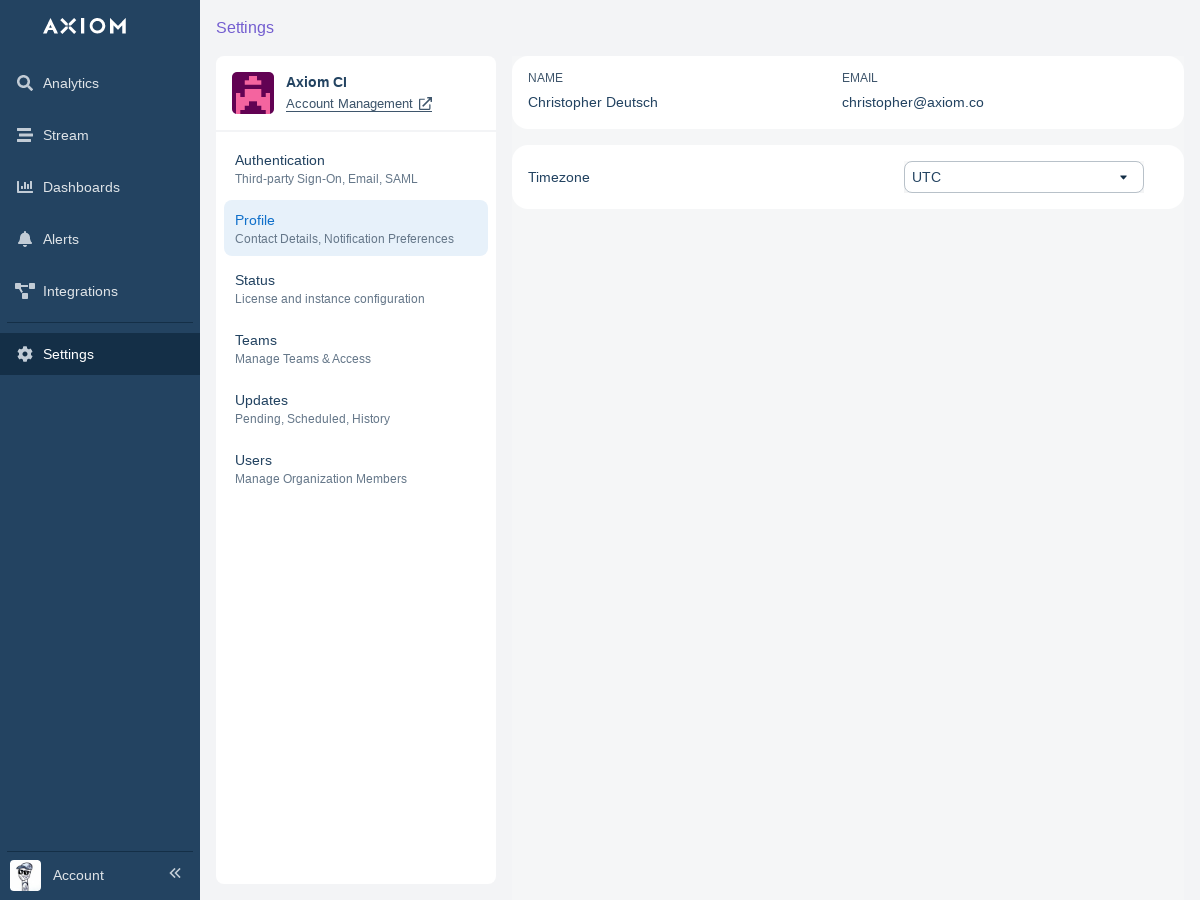Click the Analytics magnifying glass icon
The width and height of the screenshot is (1200, 900).
coord(25,83)
